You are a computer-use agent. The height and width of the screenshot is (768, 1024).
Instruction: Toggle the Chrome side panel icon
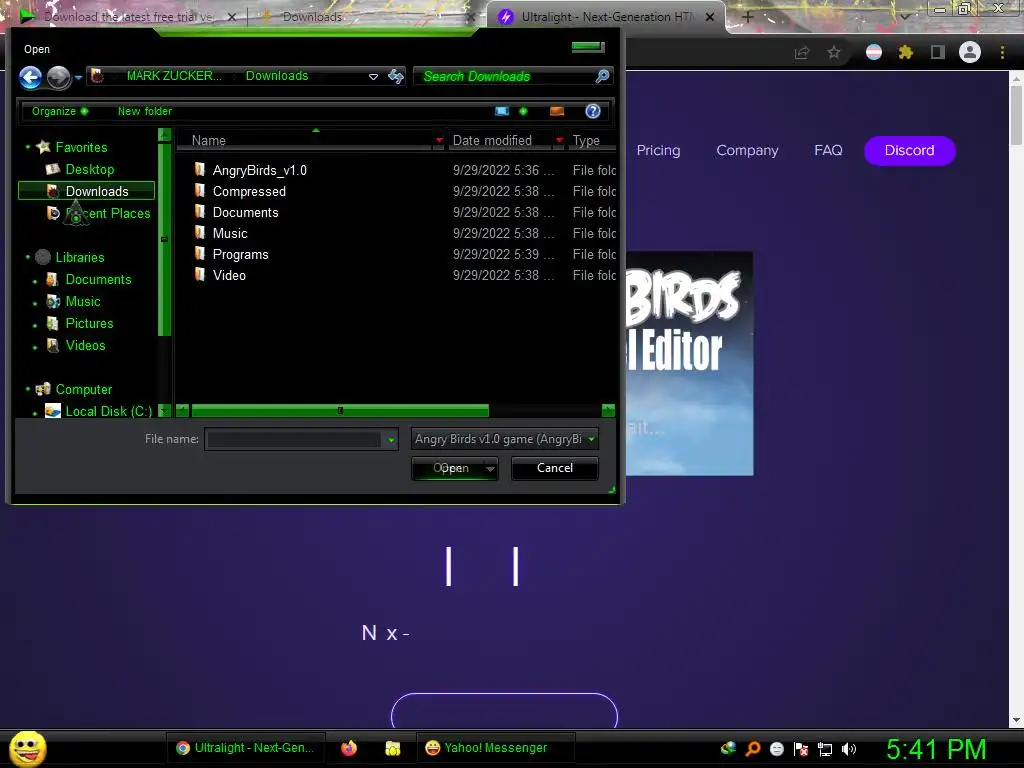pos(938,52)
